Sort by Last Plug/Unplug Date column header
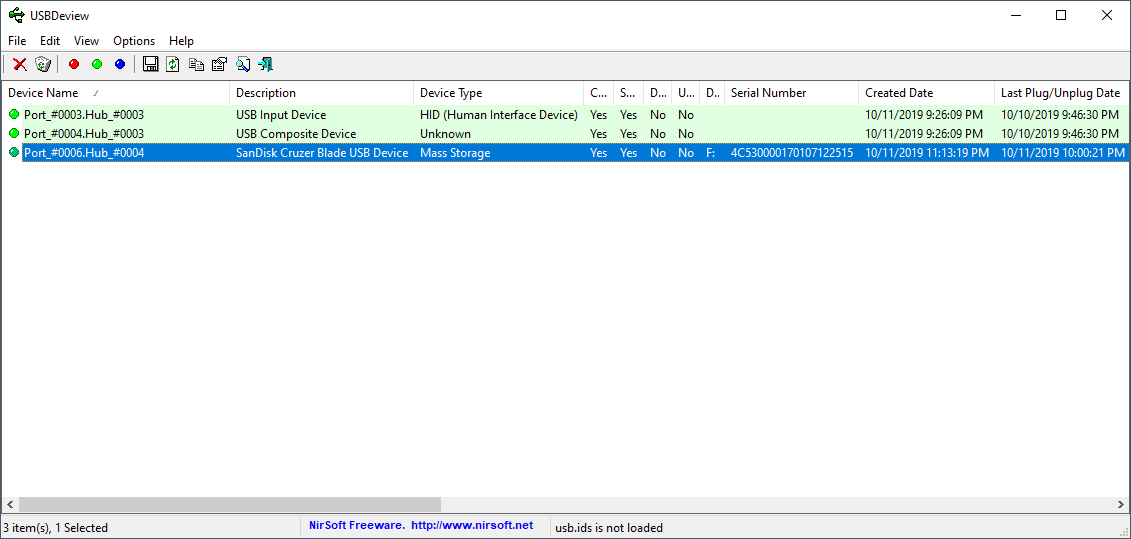This screenshot has height=539, width=1131. point(1060,93)
